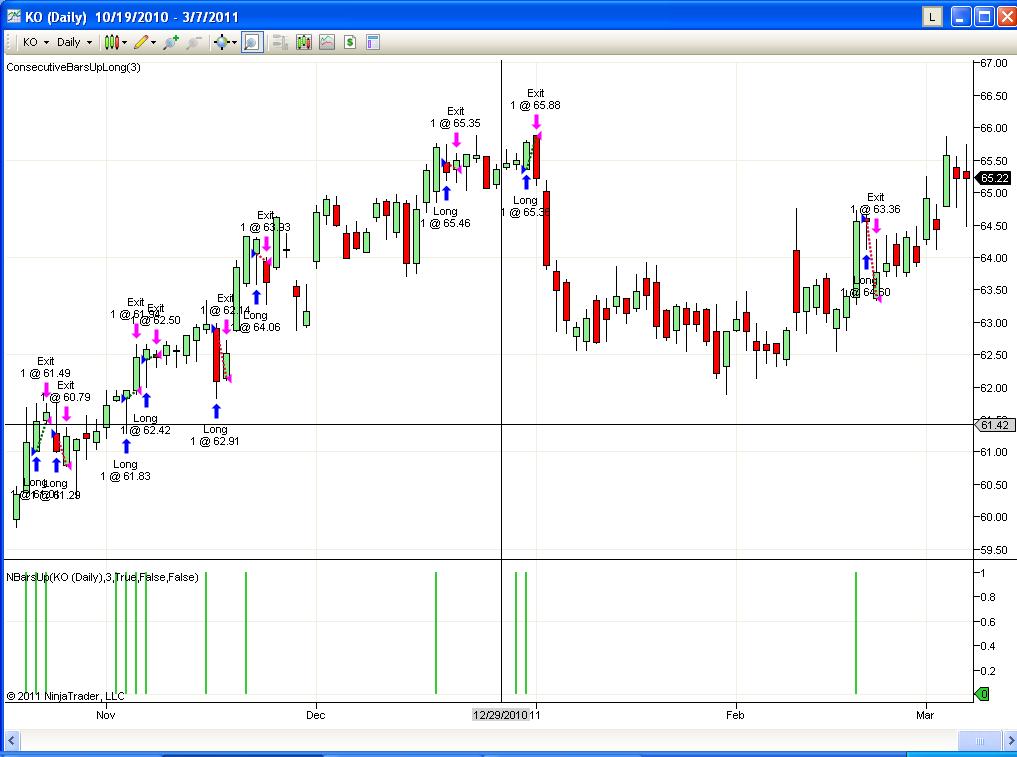This screenshot has width=1017, height=757.
Task: Expand the drawing tools dropdown arrow
Action: [x=154, y=43]
